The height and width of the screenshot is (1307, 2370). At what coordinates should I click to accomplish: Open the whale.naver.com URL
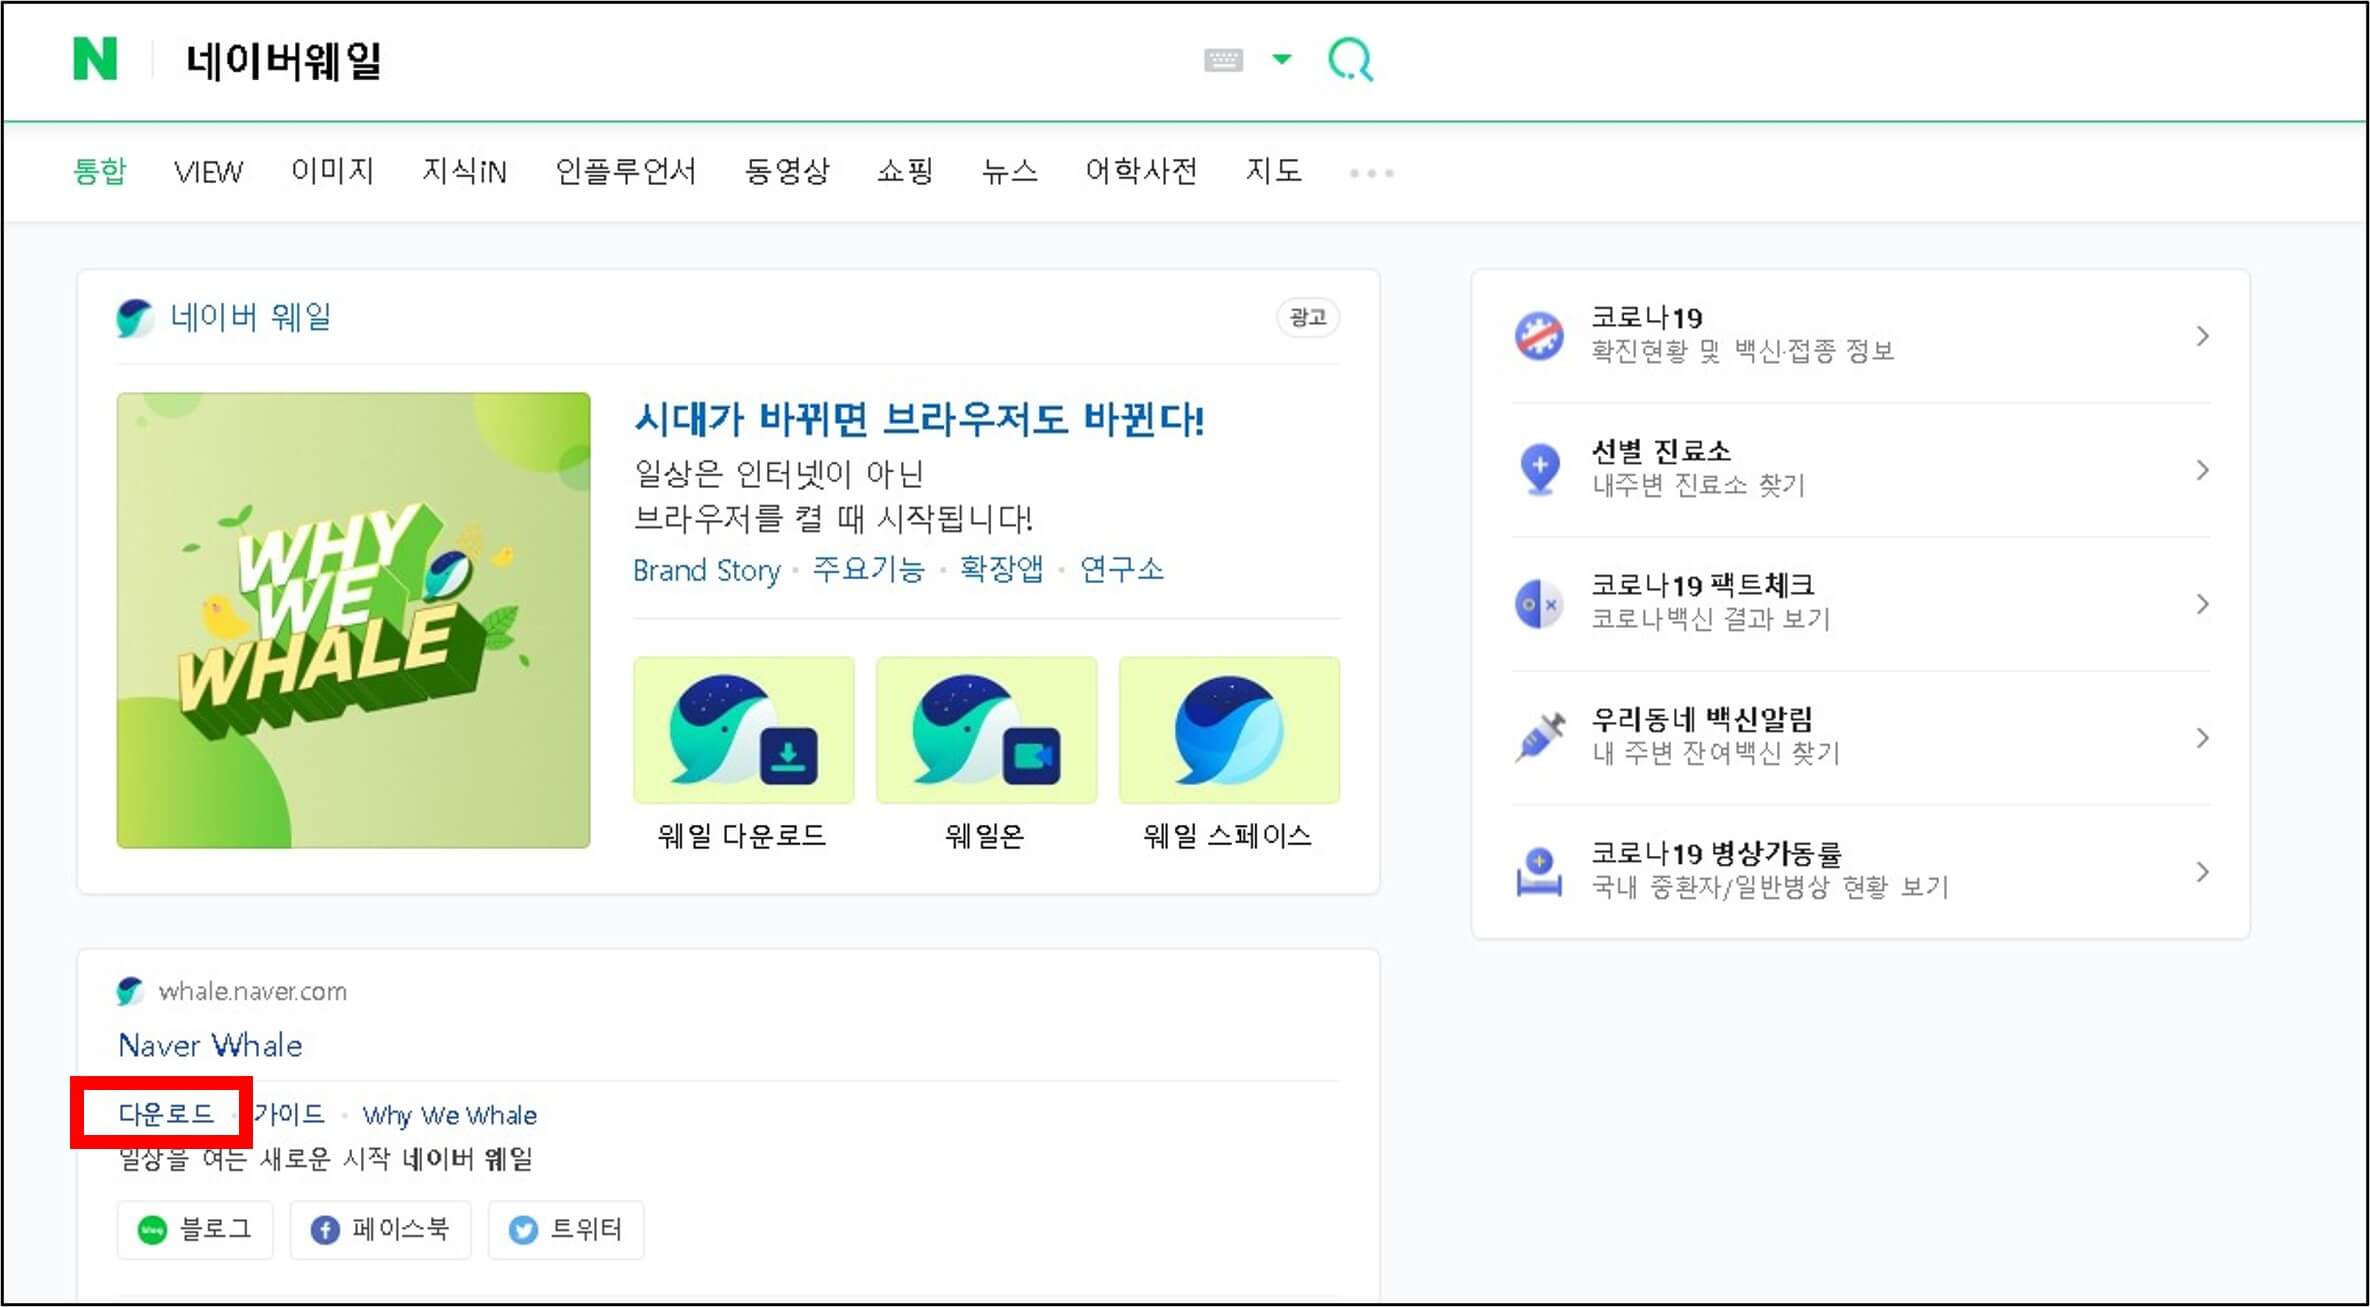click(253, 991)
